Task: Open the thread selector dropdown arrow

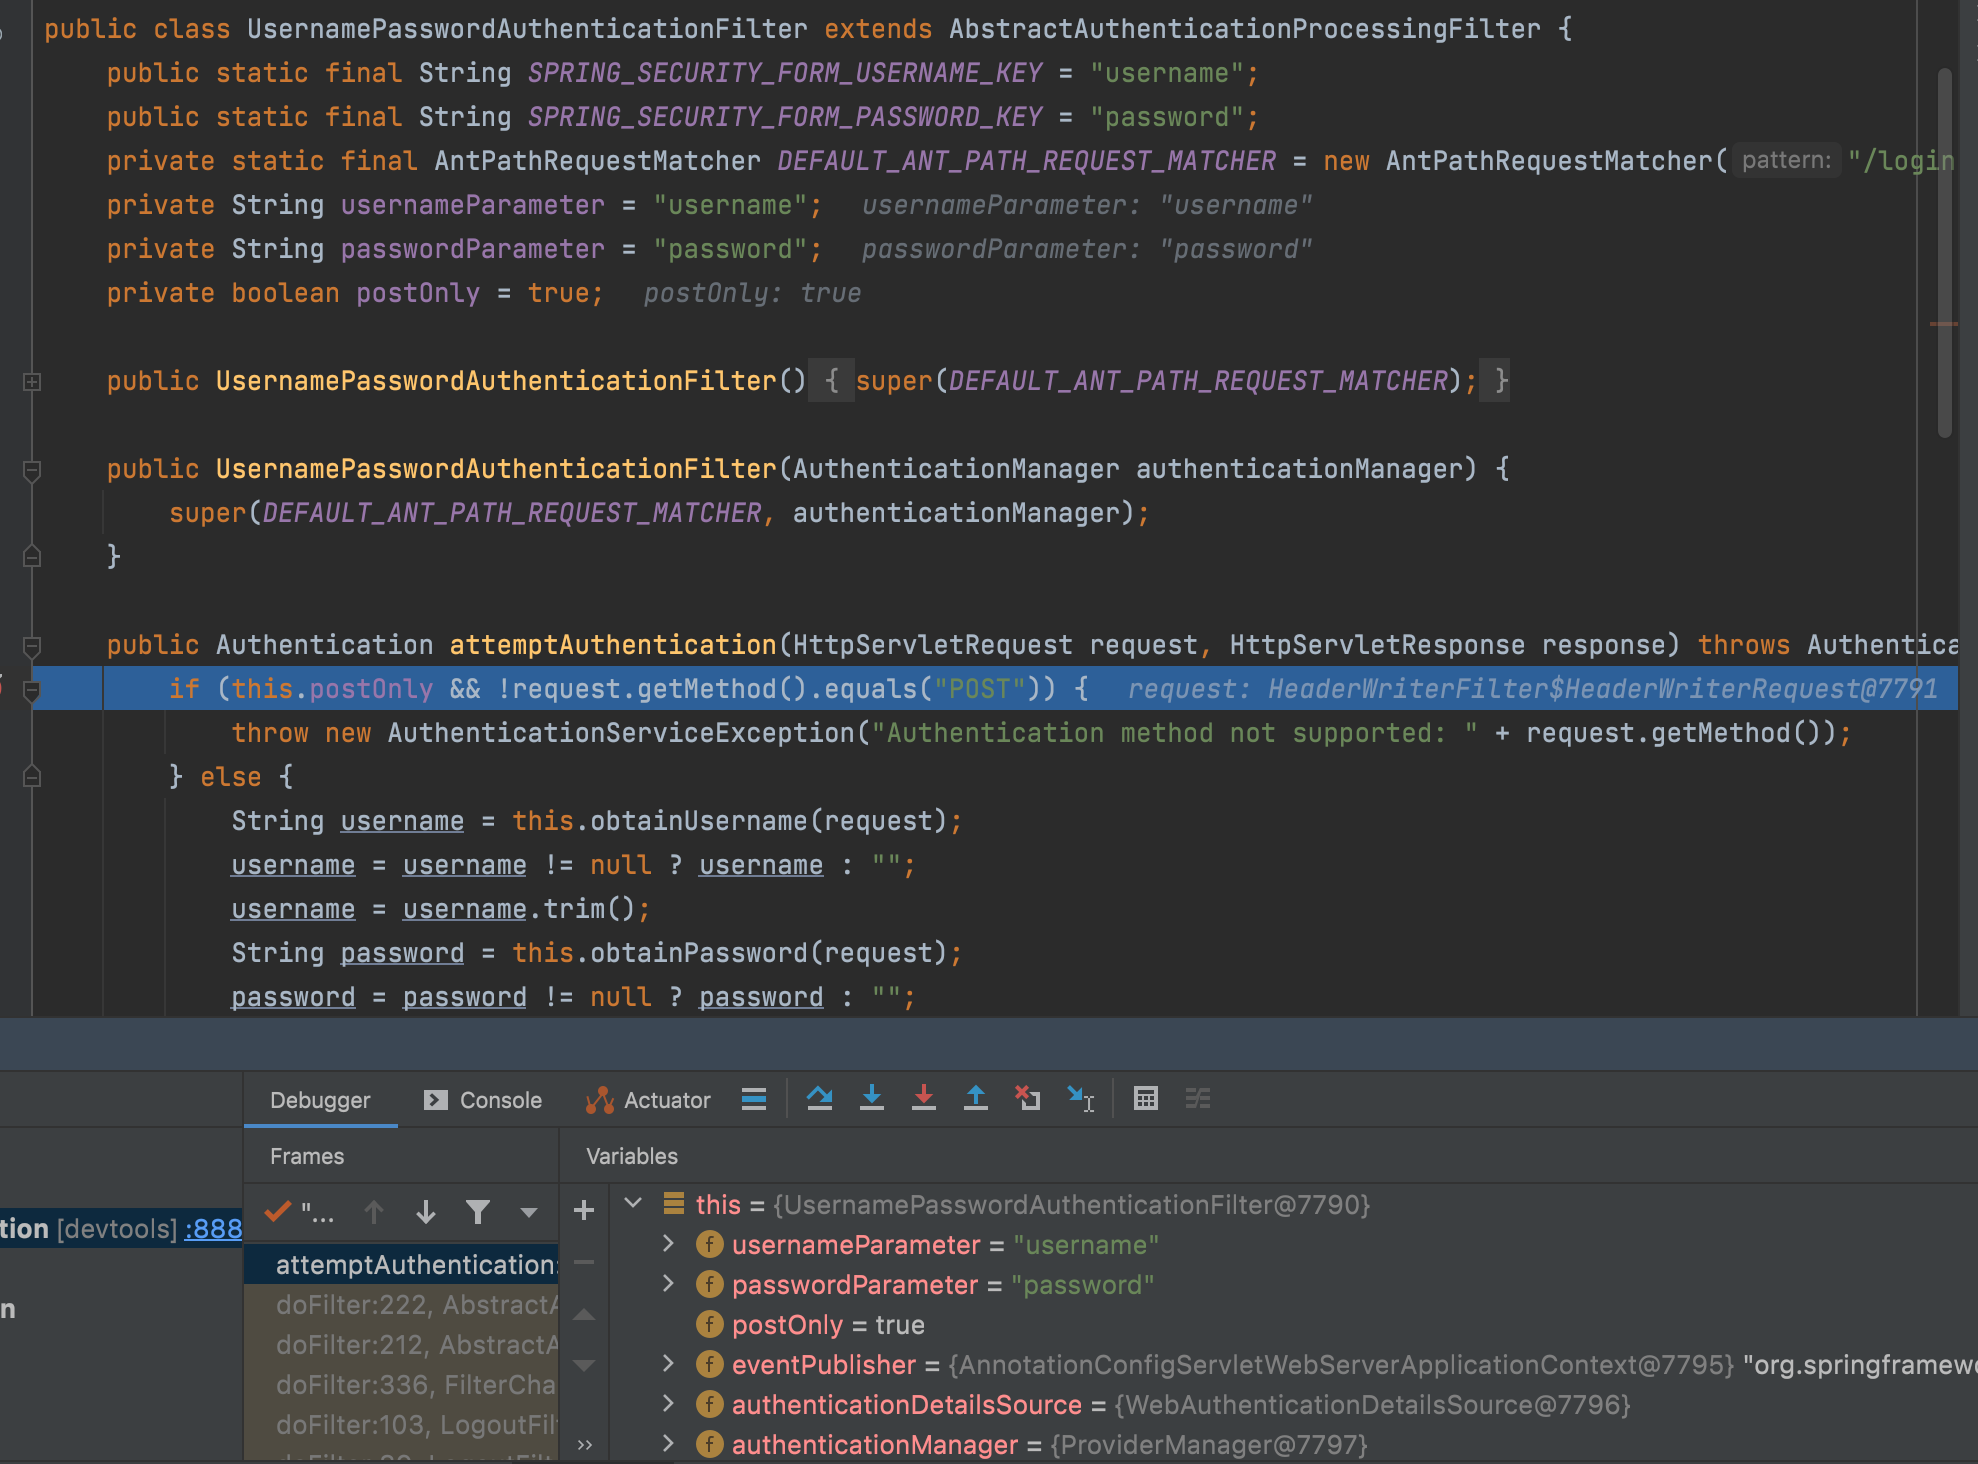Action: pos(529,1213)
